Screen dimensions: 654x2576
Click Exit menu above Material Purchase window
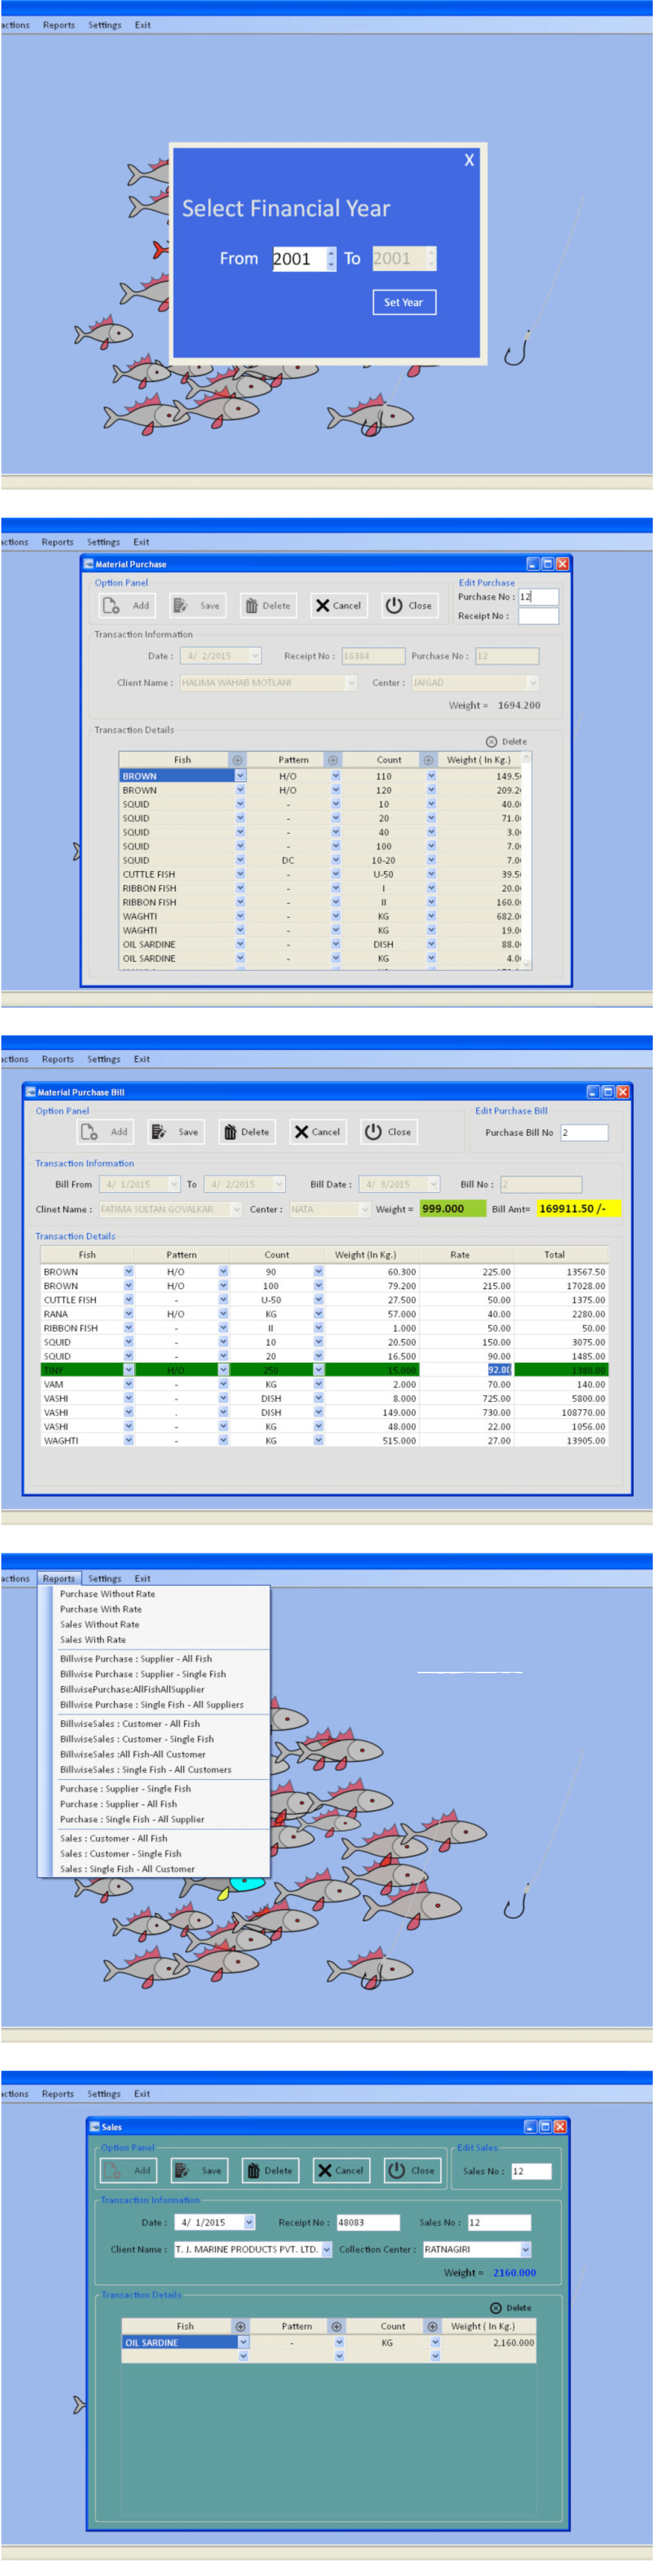(x=141, y=542)
